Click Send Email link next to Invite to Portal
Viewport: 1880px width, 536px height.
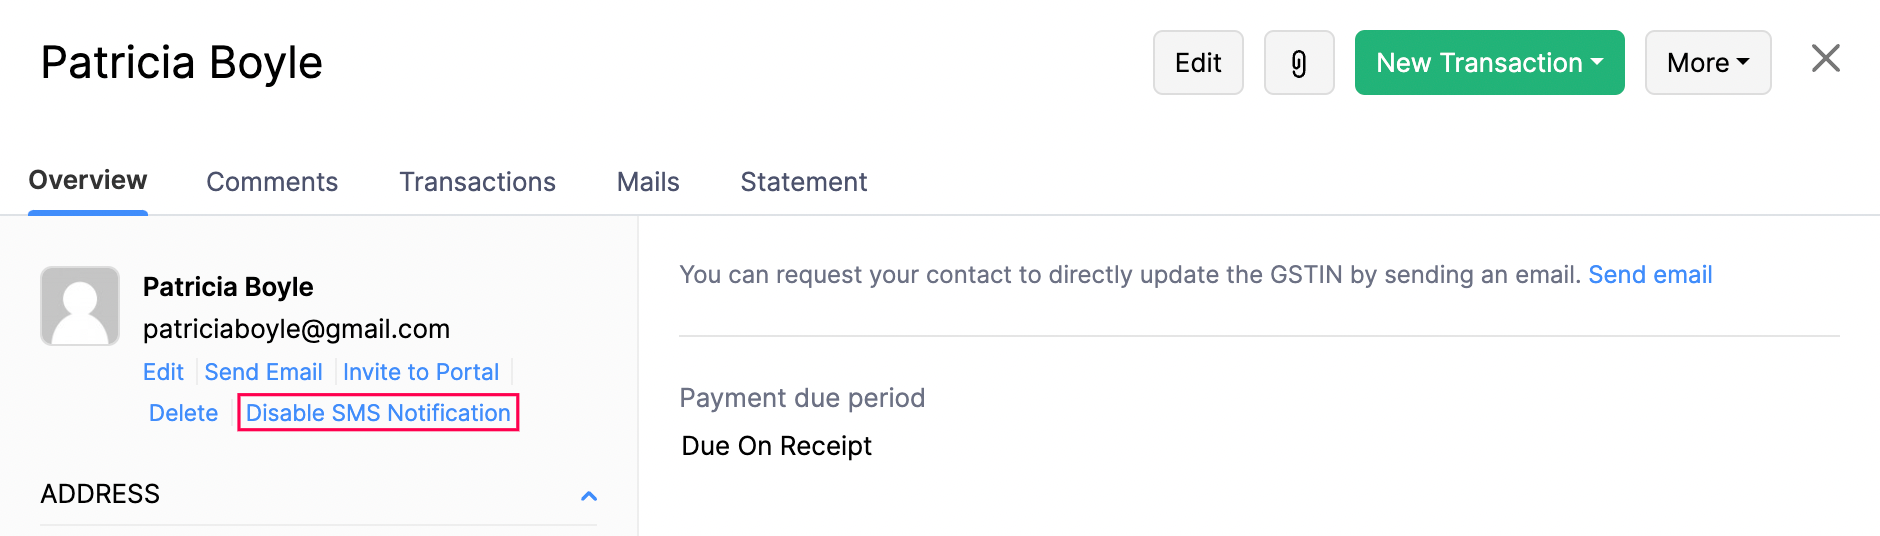pyautogui.click(x=263, y=372)
